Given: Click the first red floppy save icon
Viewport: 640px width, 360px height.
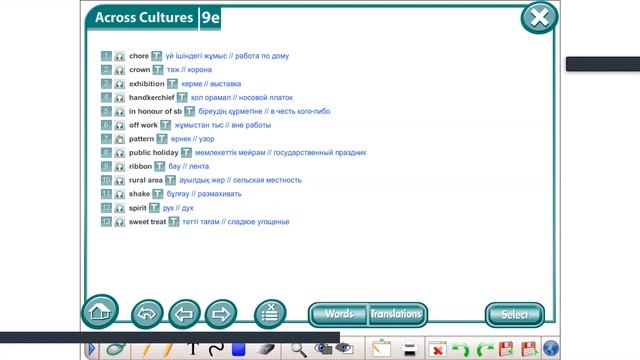Looking at the screenshot, I should (x=506, y=349).
